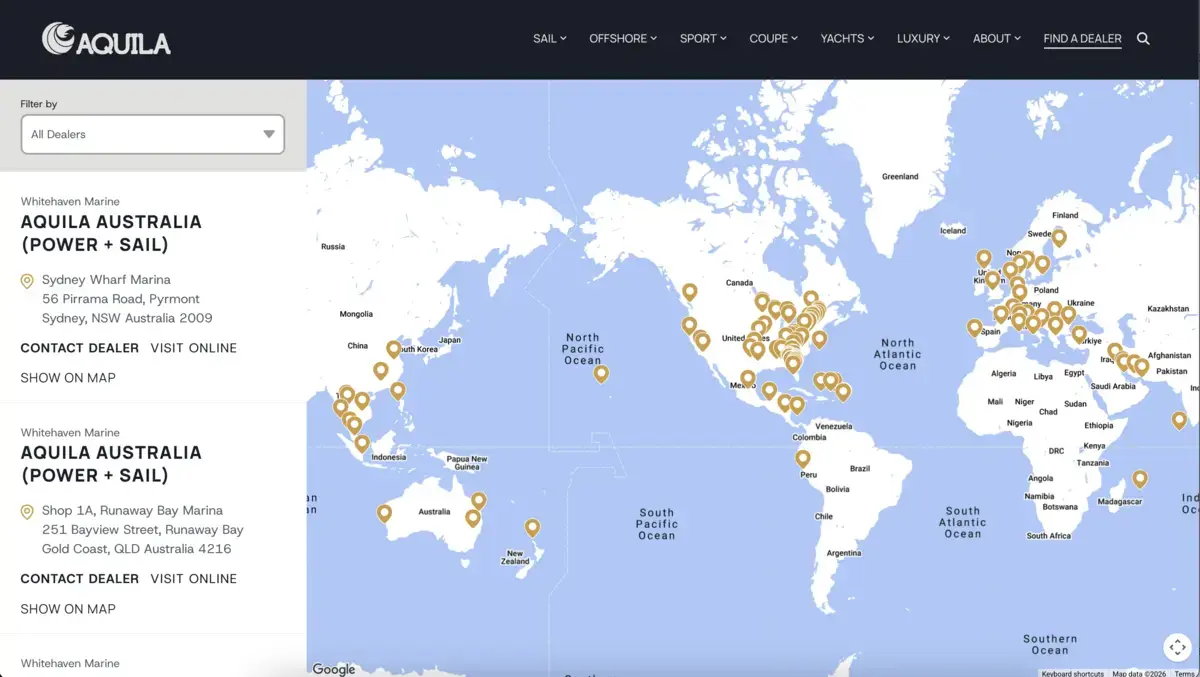Select the dealer pin in Finland

tap(1059, 237)
